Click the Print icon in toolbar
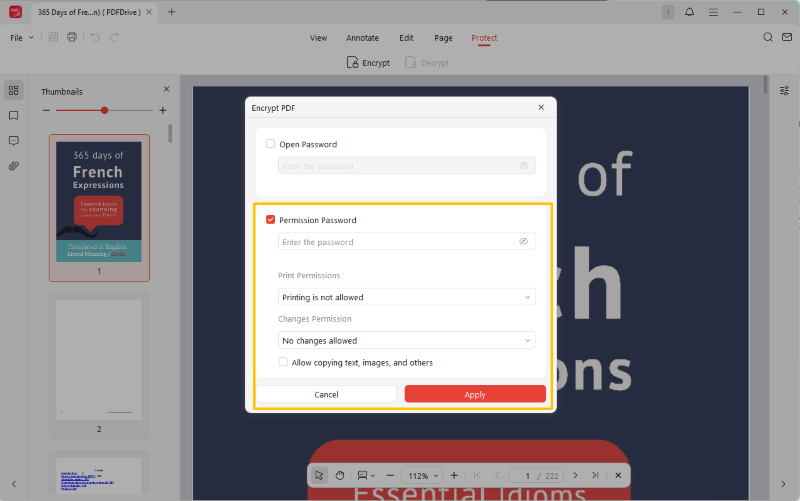This screenshot has width=800, height=501. [72, 37]
